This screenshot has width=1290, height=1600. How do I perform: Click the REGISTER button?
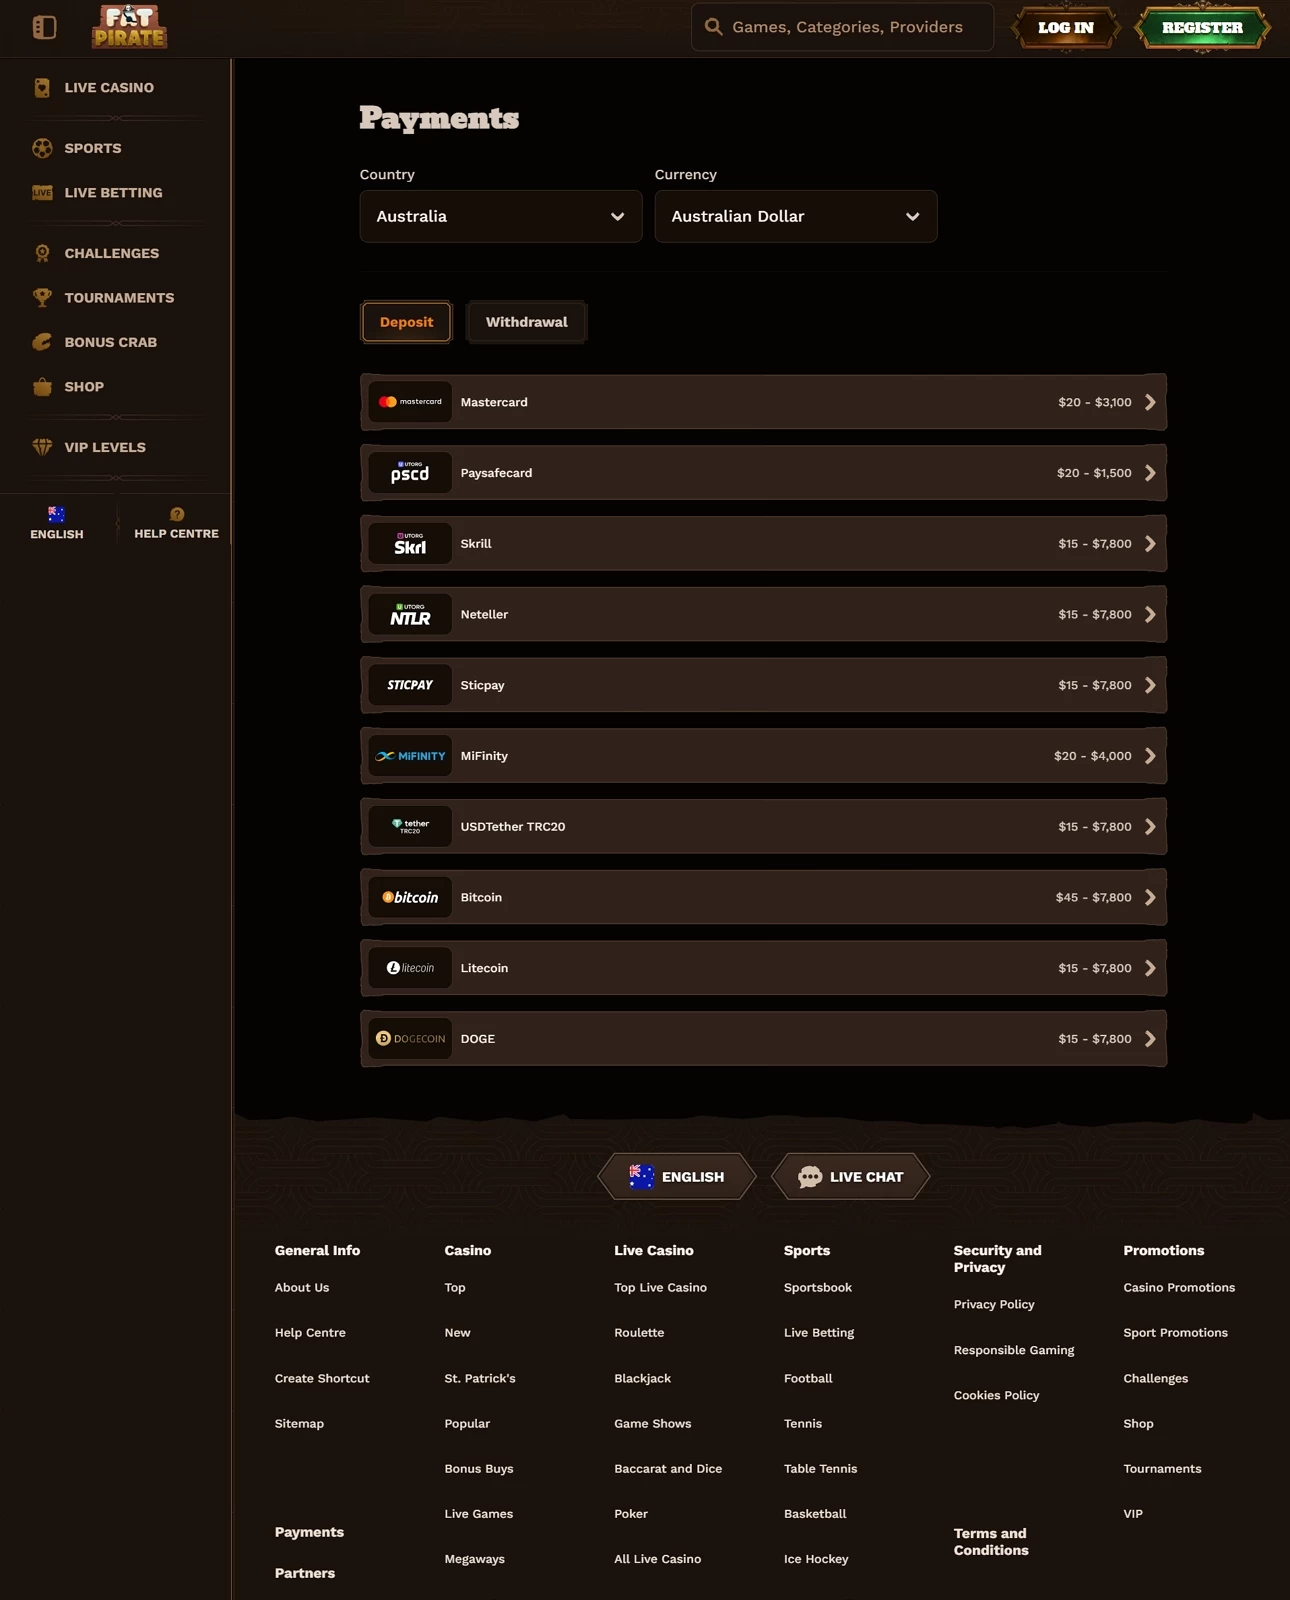tap(1202, 28)
